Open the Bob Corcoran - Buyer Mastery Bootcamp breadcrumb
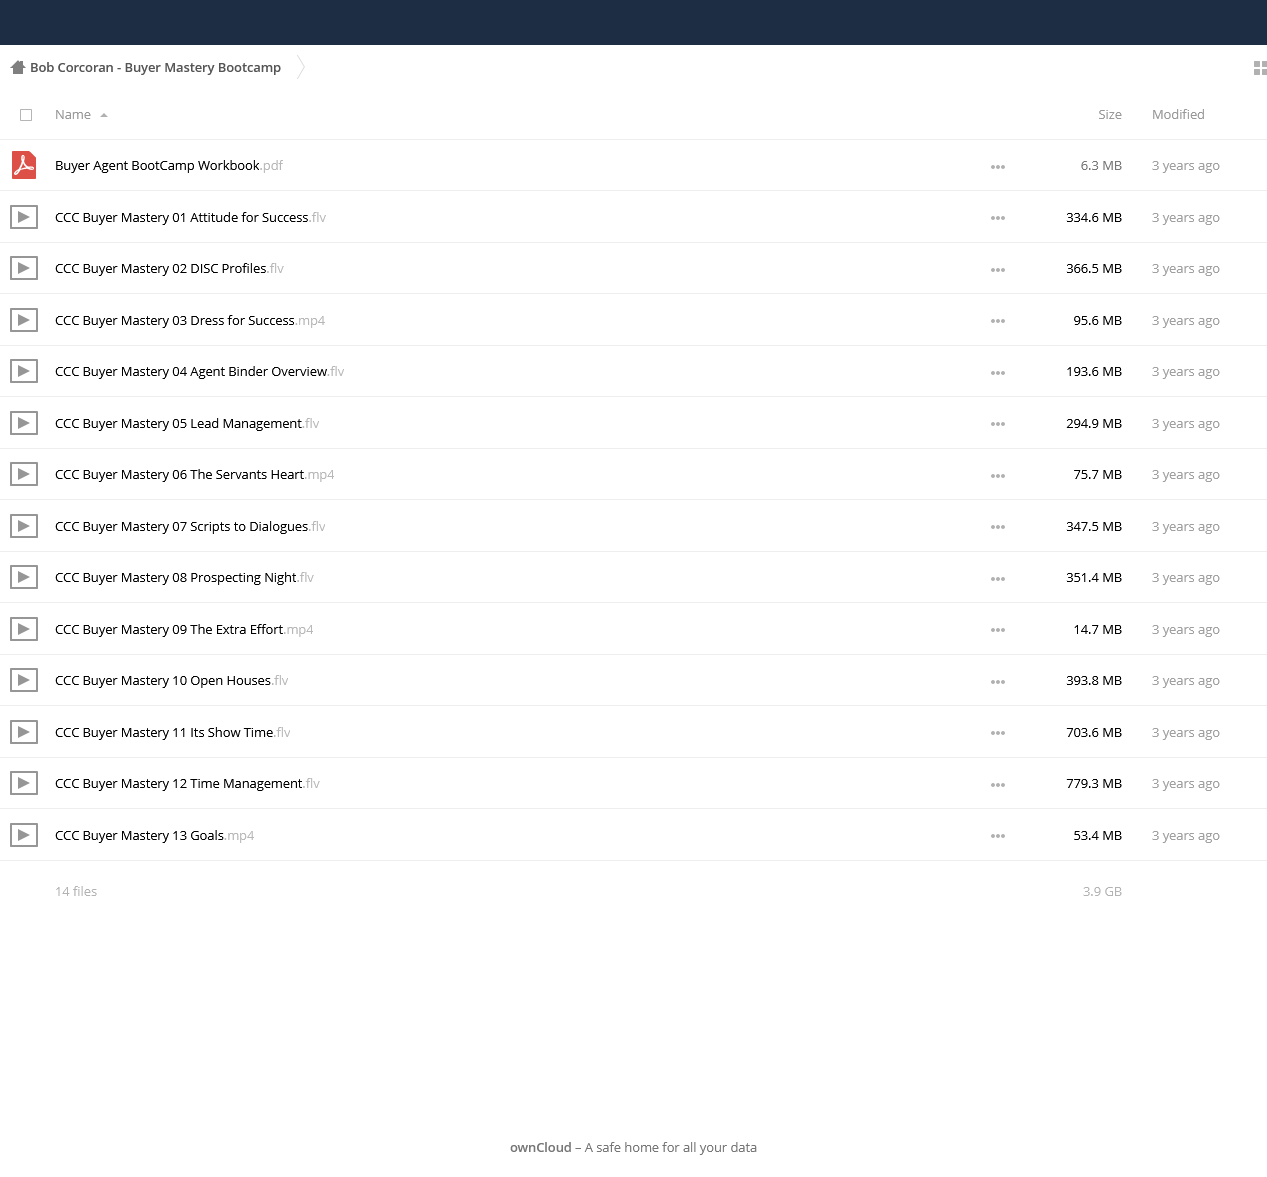 [155, 68]
